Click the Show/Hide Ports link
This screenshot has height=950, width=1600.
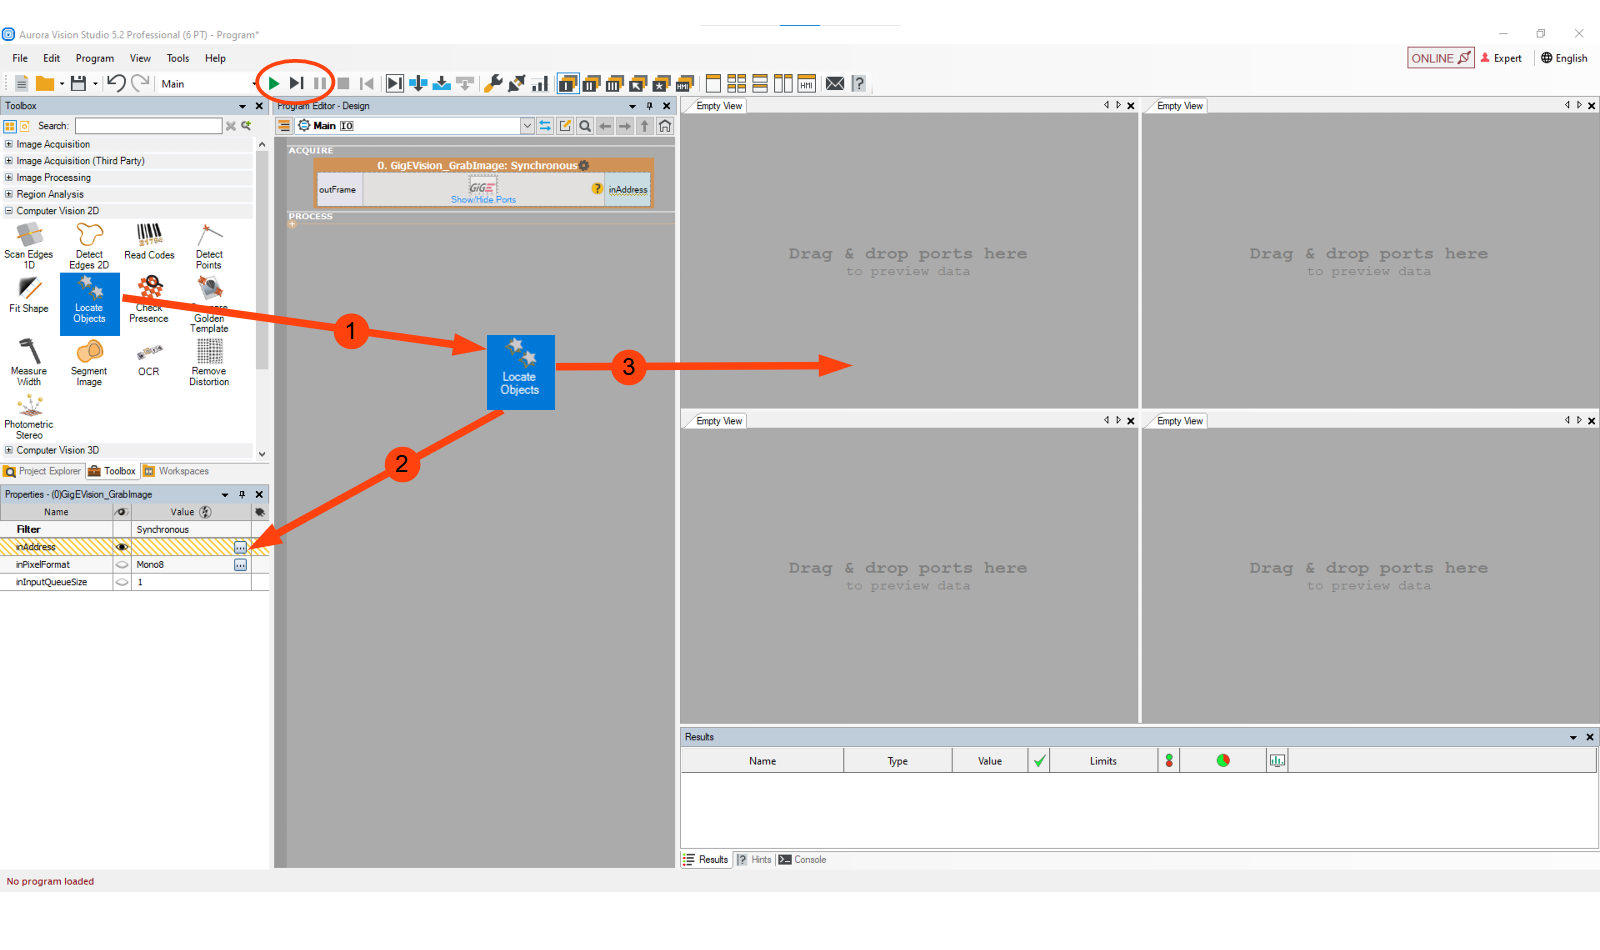coord(483,200)
